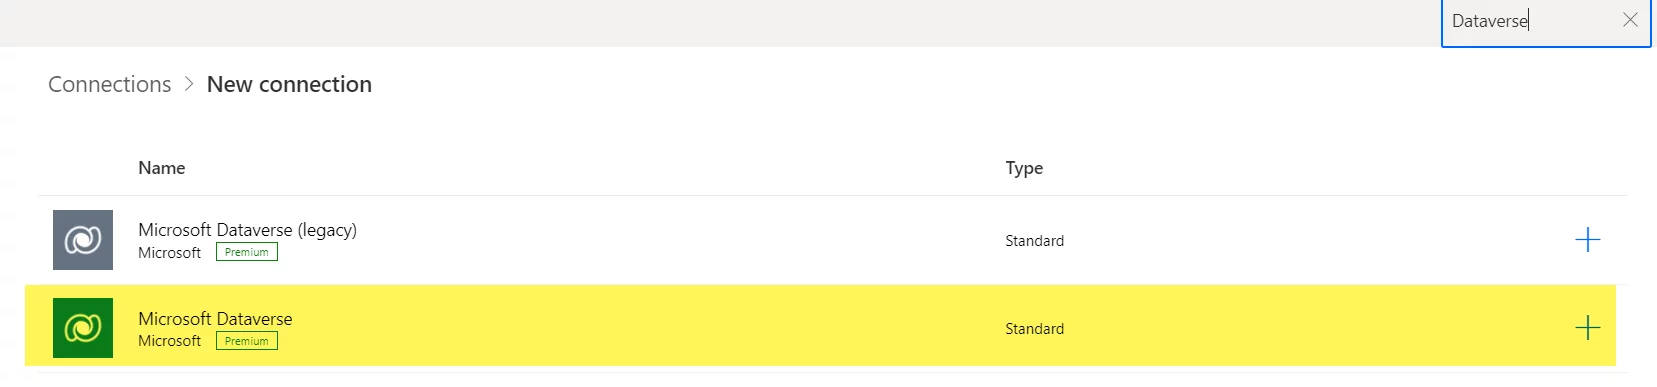Click the gray Dataverse (legacy) connector icon
Screen dimensions: 1657x387
(x=83, y=240)
